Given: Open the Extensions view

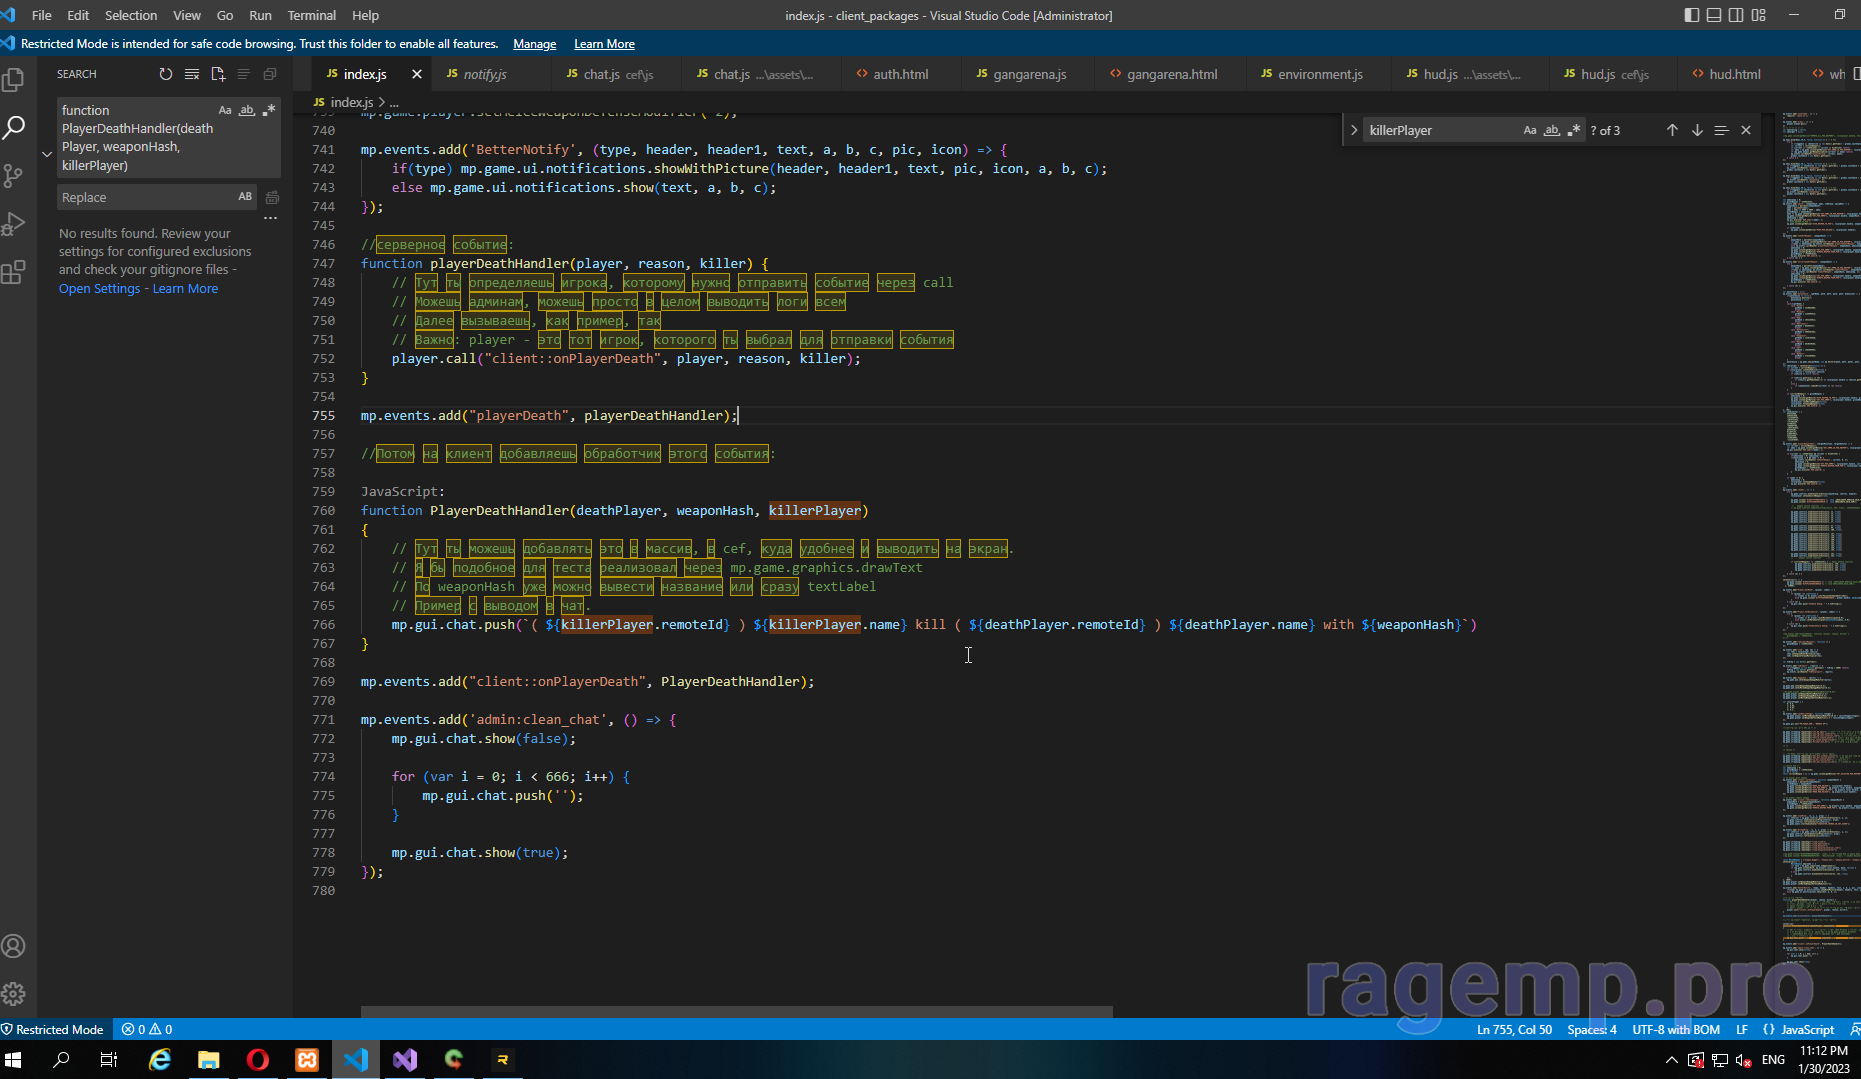Looking at the screenshot, I should coord(14,272).
